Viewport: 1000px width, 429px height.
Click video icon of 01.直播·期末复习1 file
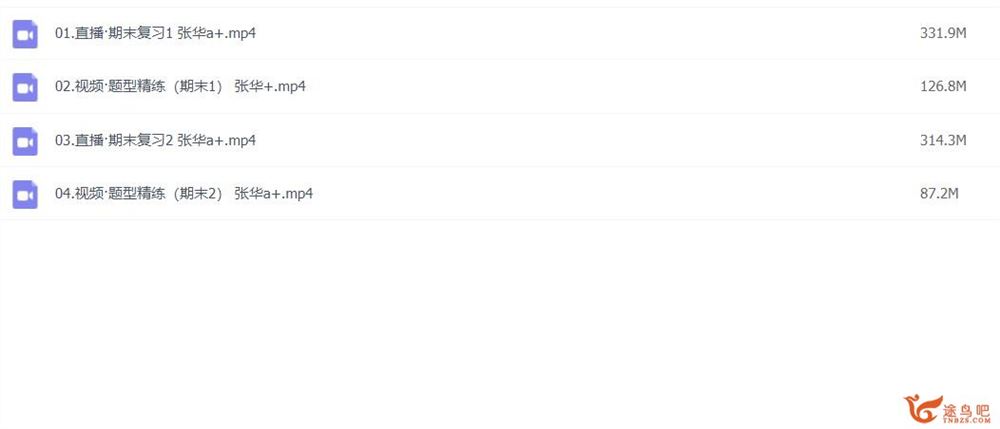coord(25,34)
